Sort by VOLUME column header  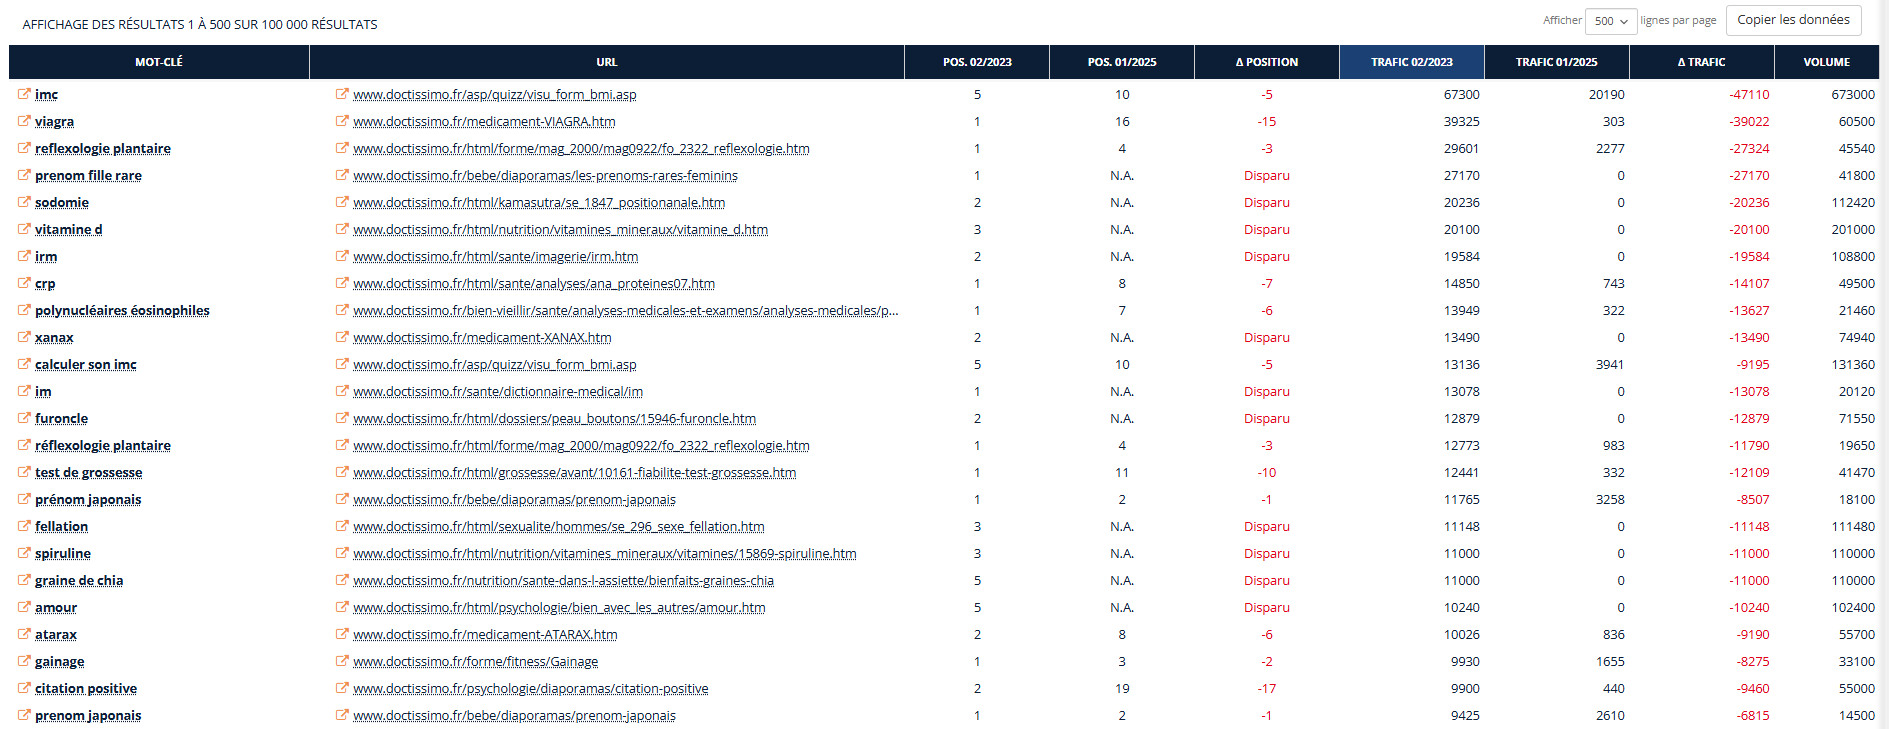point(1827,62)
